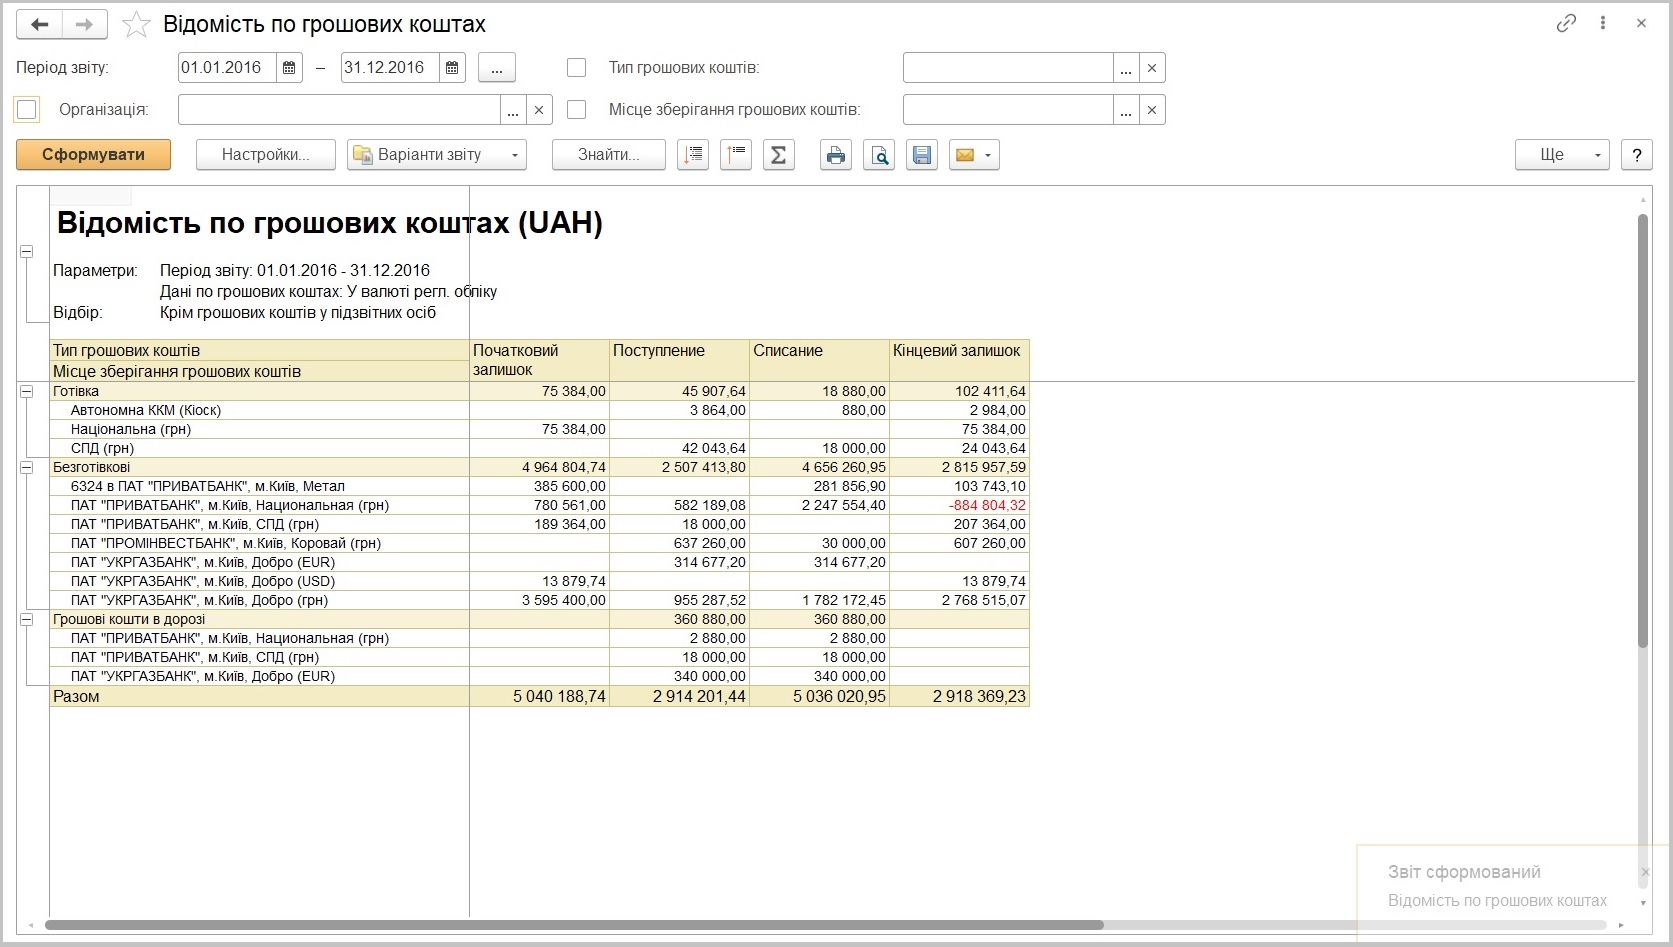Send report by email envelope icon
The width and height of the screenshot is (1673, 947).
pyautogui.click(x=964, y=155)
